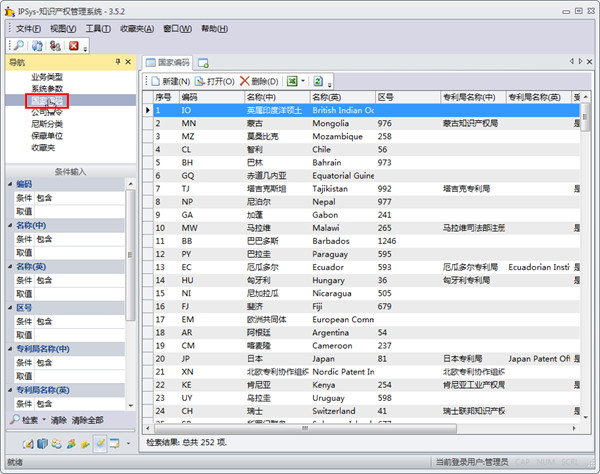Open first bottom navigation icon with pencil
This screenshot has height=474, width=600.
[28, 444]
